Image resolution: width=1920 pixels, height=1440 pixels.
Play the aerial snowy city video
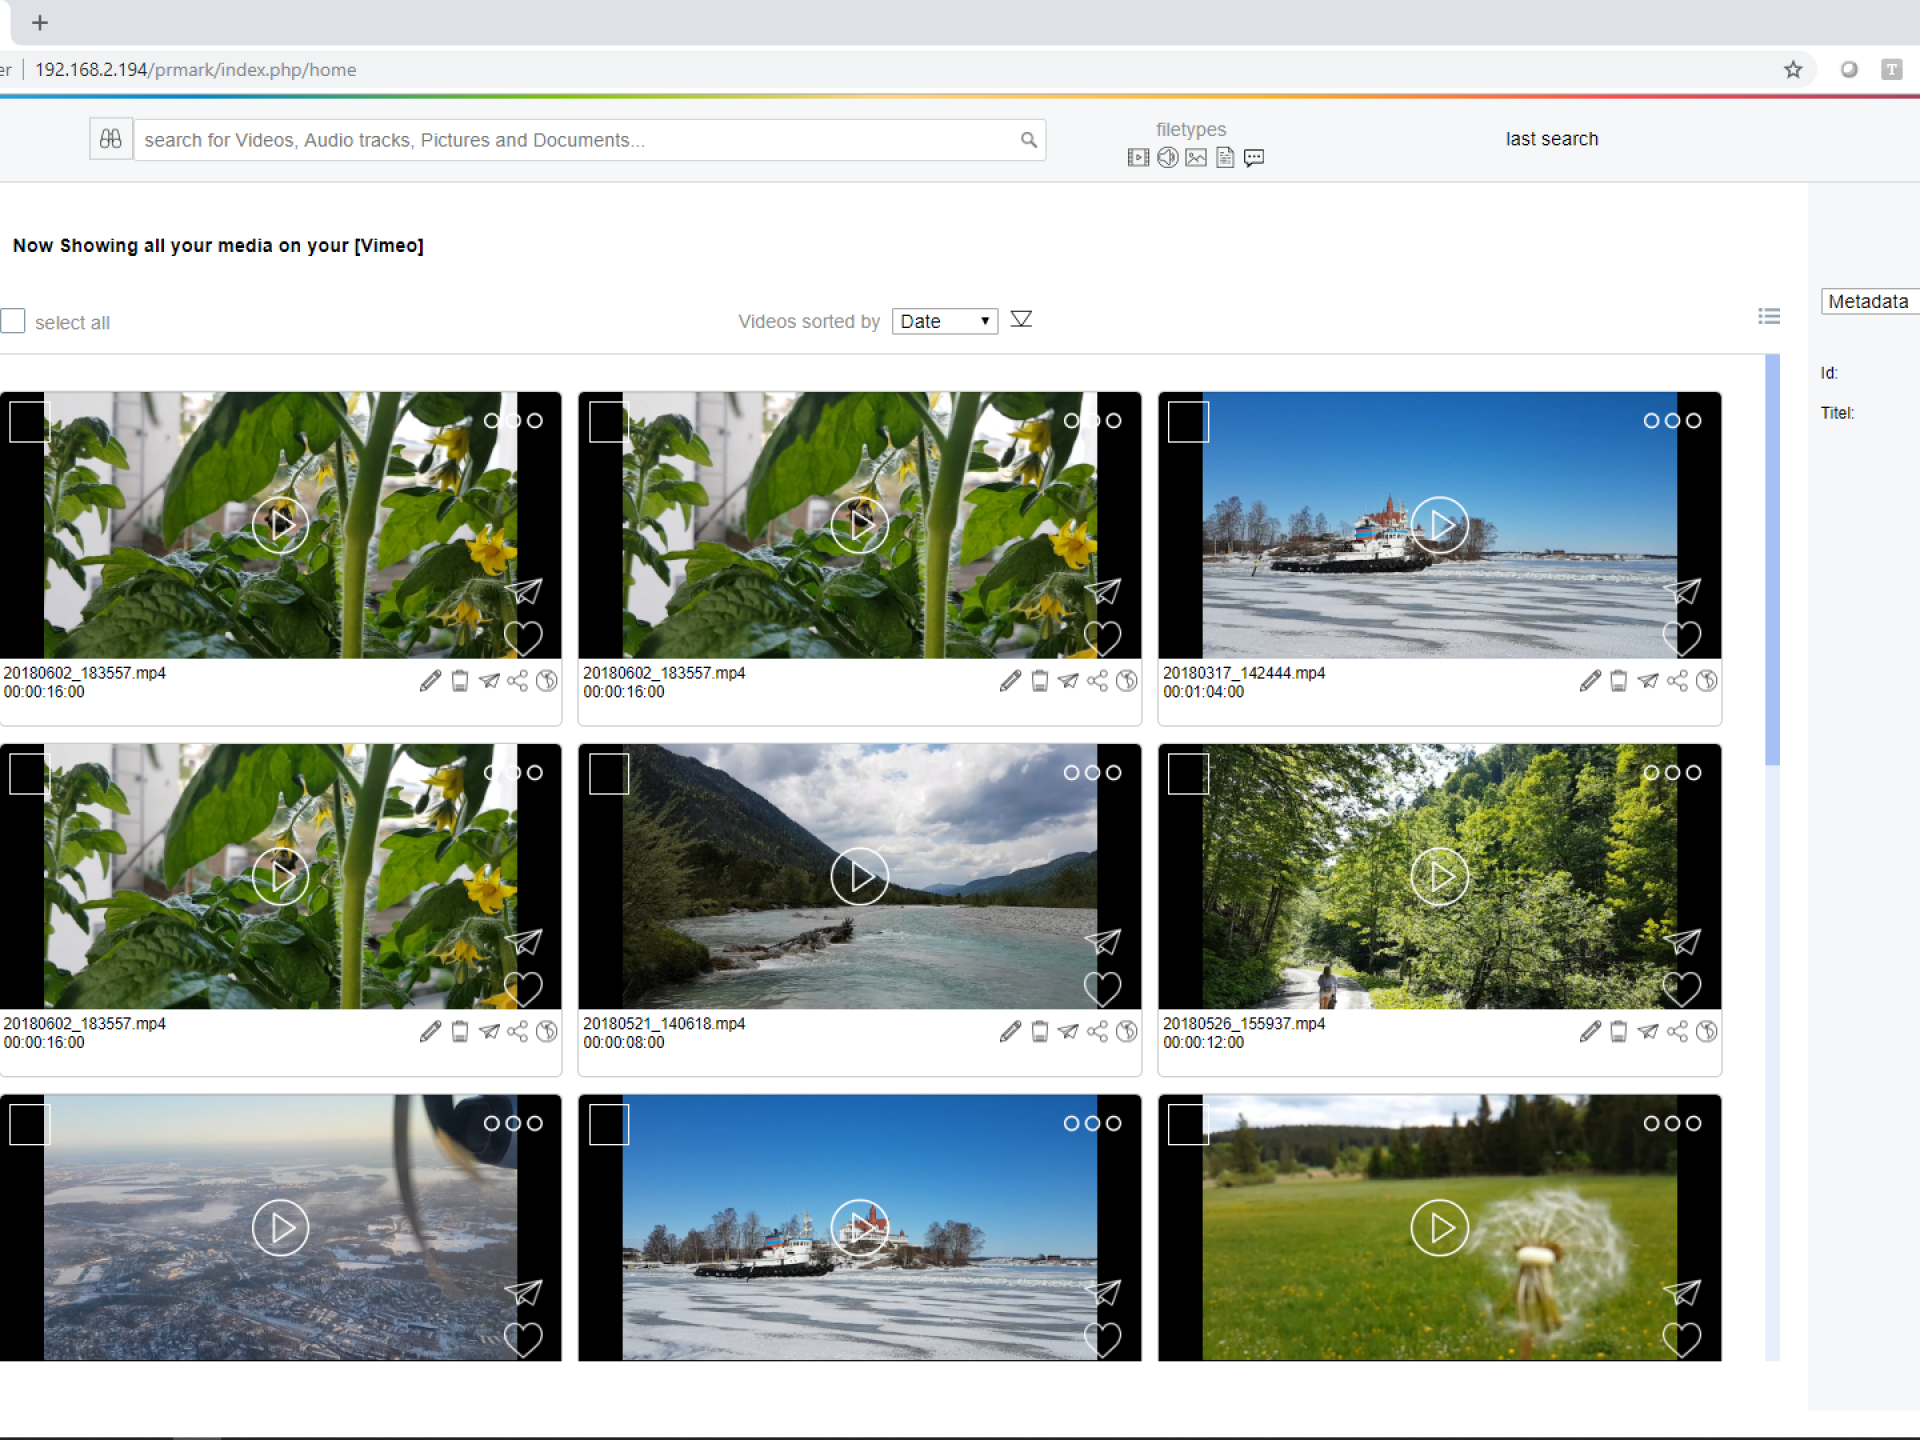280,1228
